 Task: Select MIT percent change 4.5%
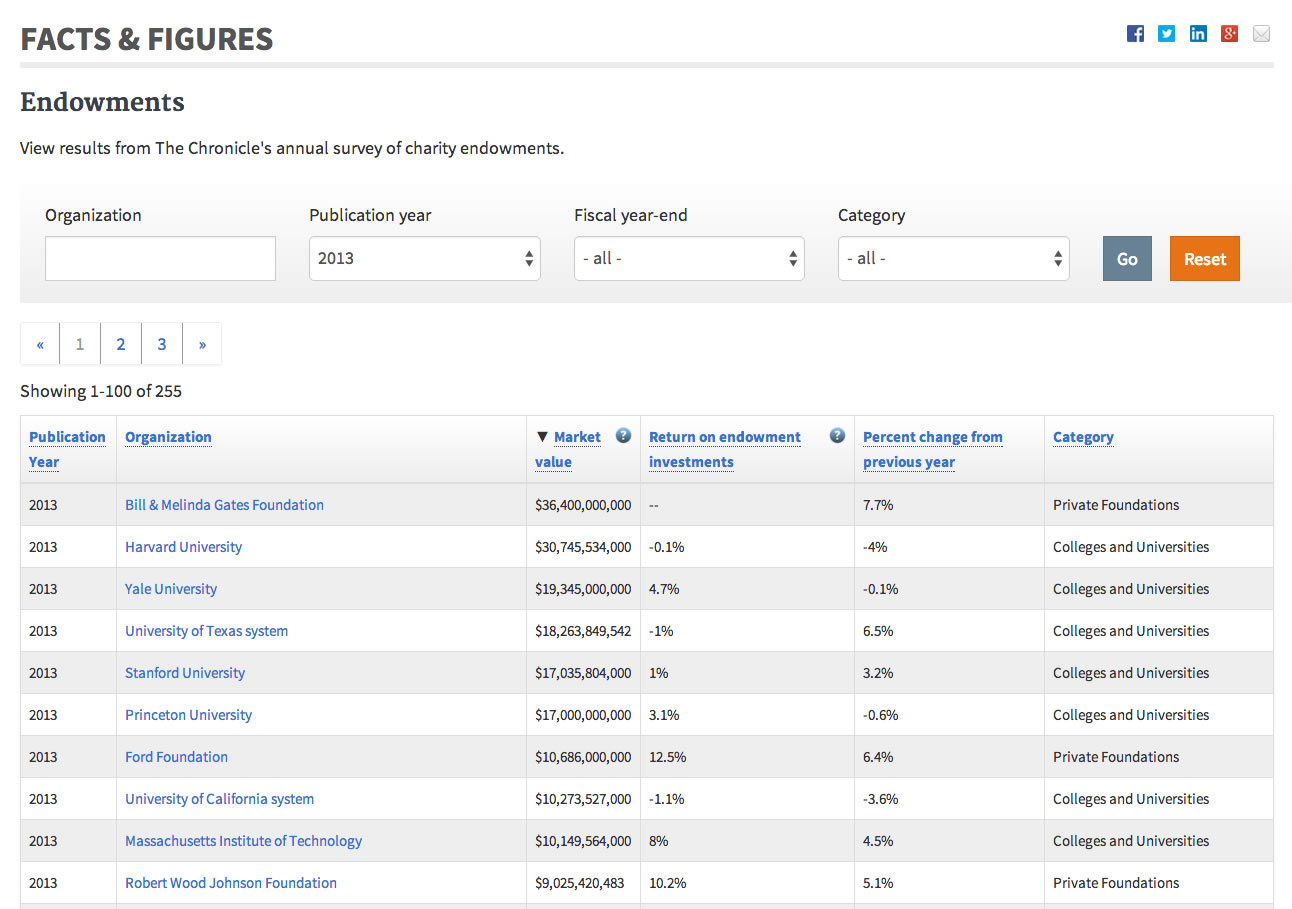coord(878,841)
